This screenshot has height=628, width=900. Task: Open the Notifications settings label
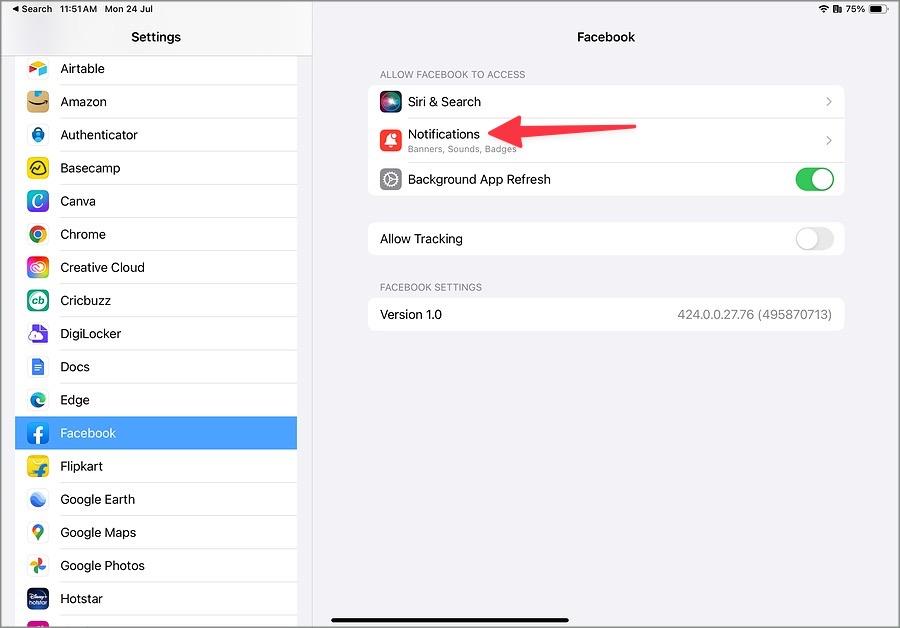pos(444,134)
